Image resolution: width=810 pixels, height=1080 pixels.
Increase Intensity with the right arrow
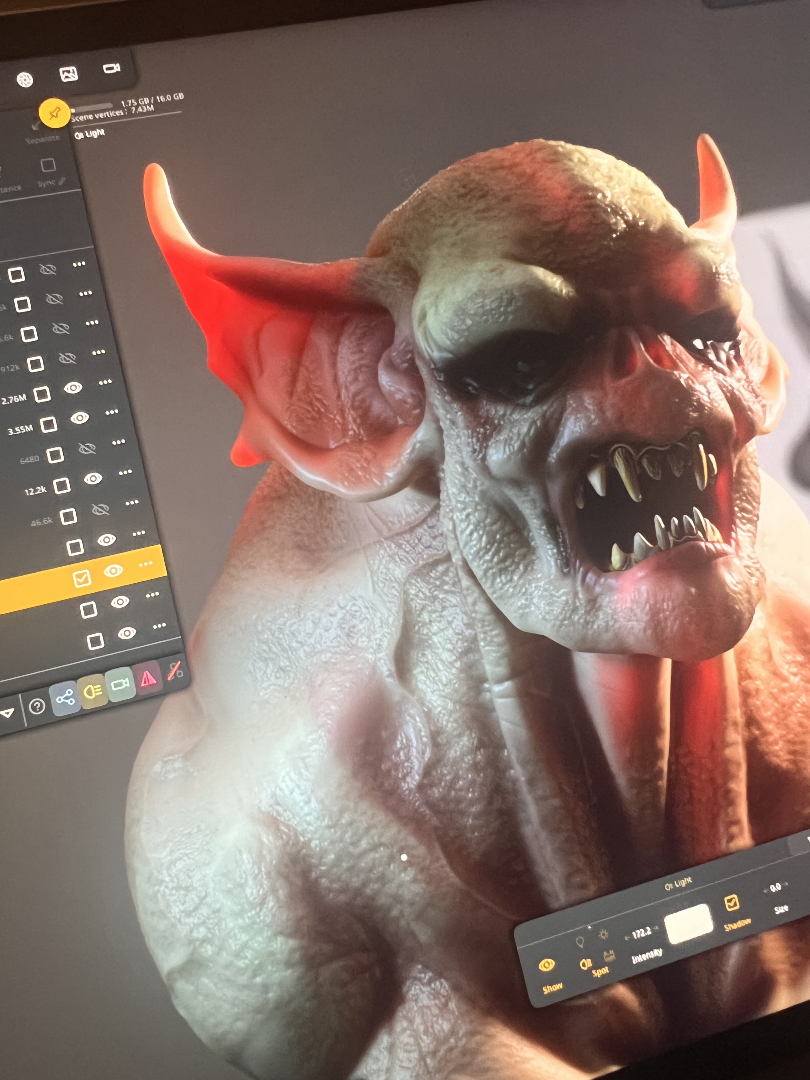point(654,929)
